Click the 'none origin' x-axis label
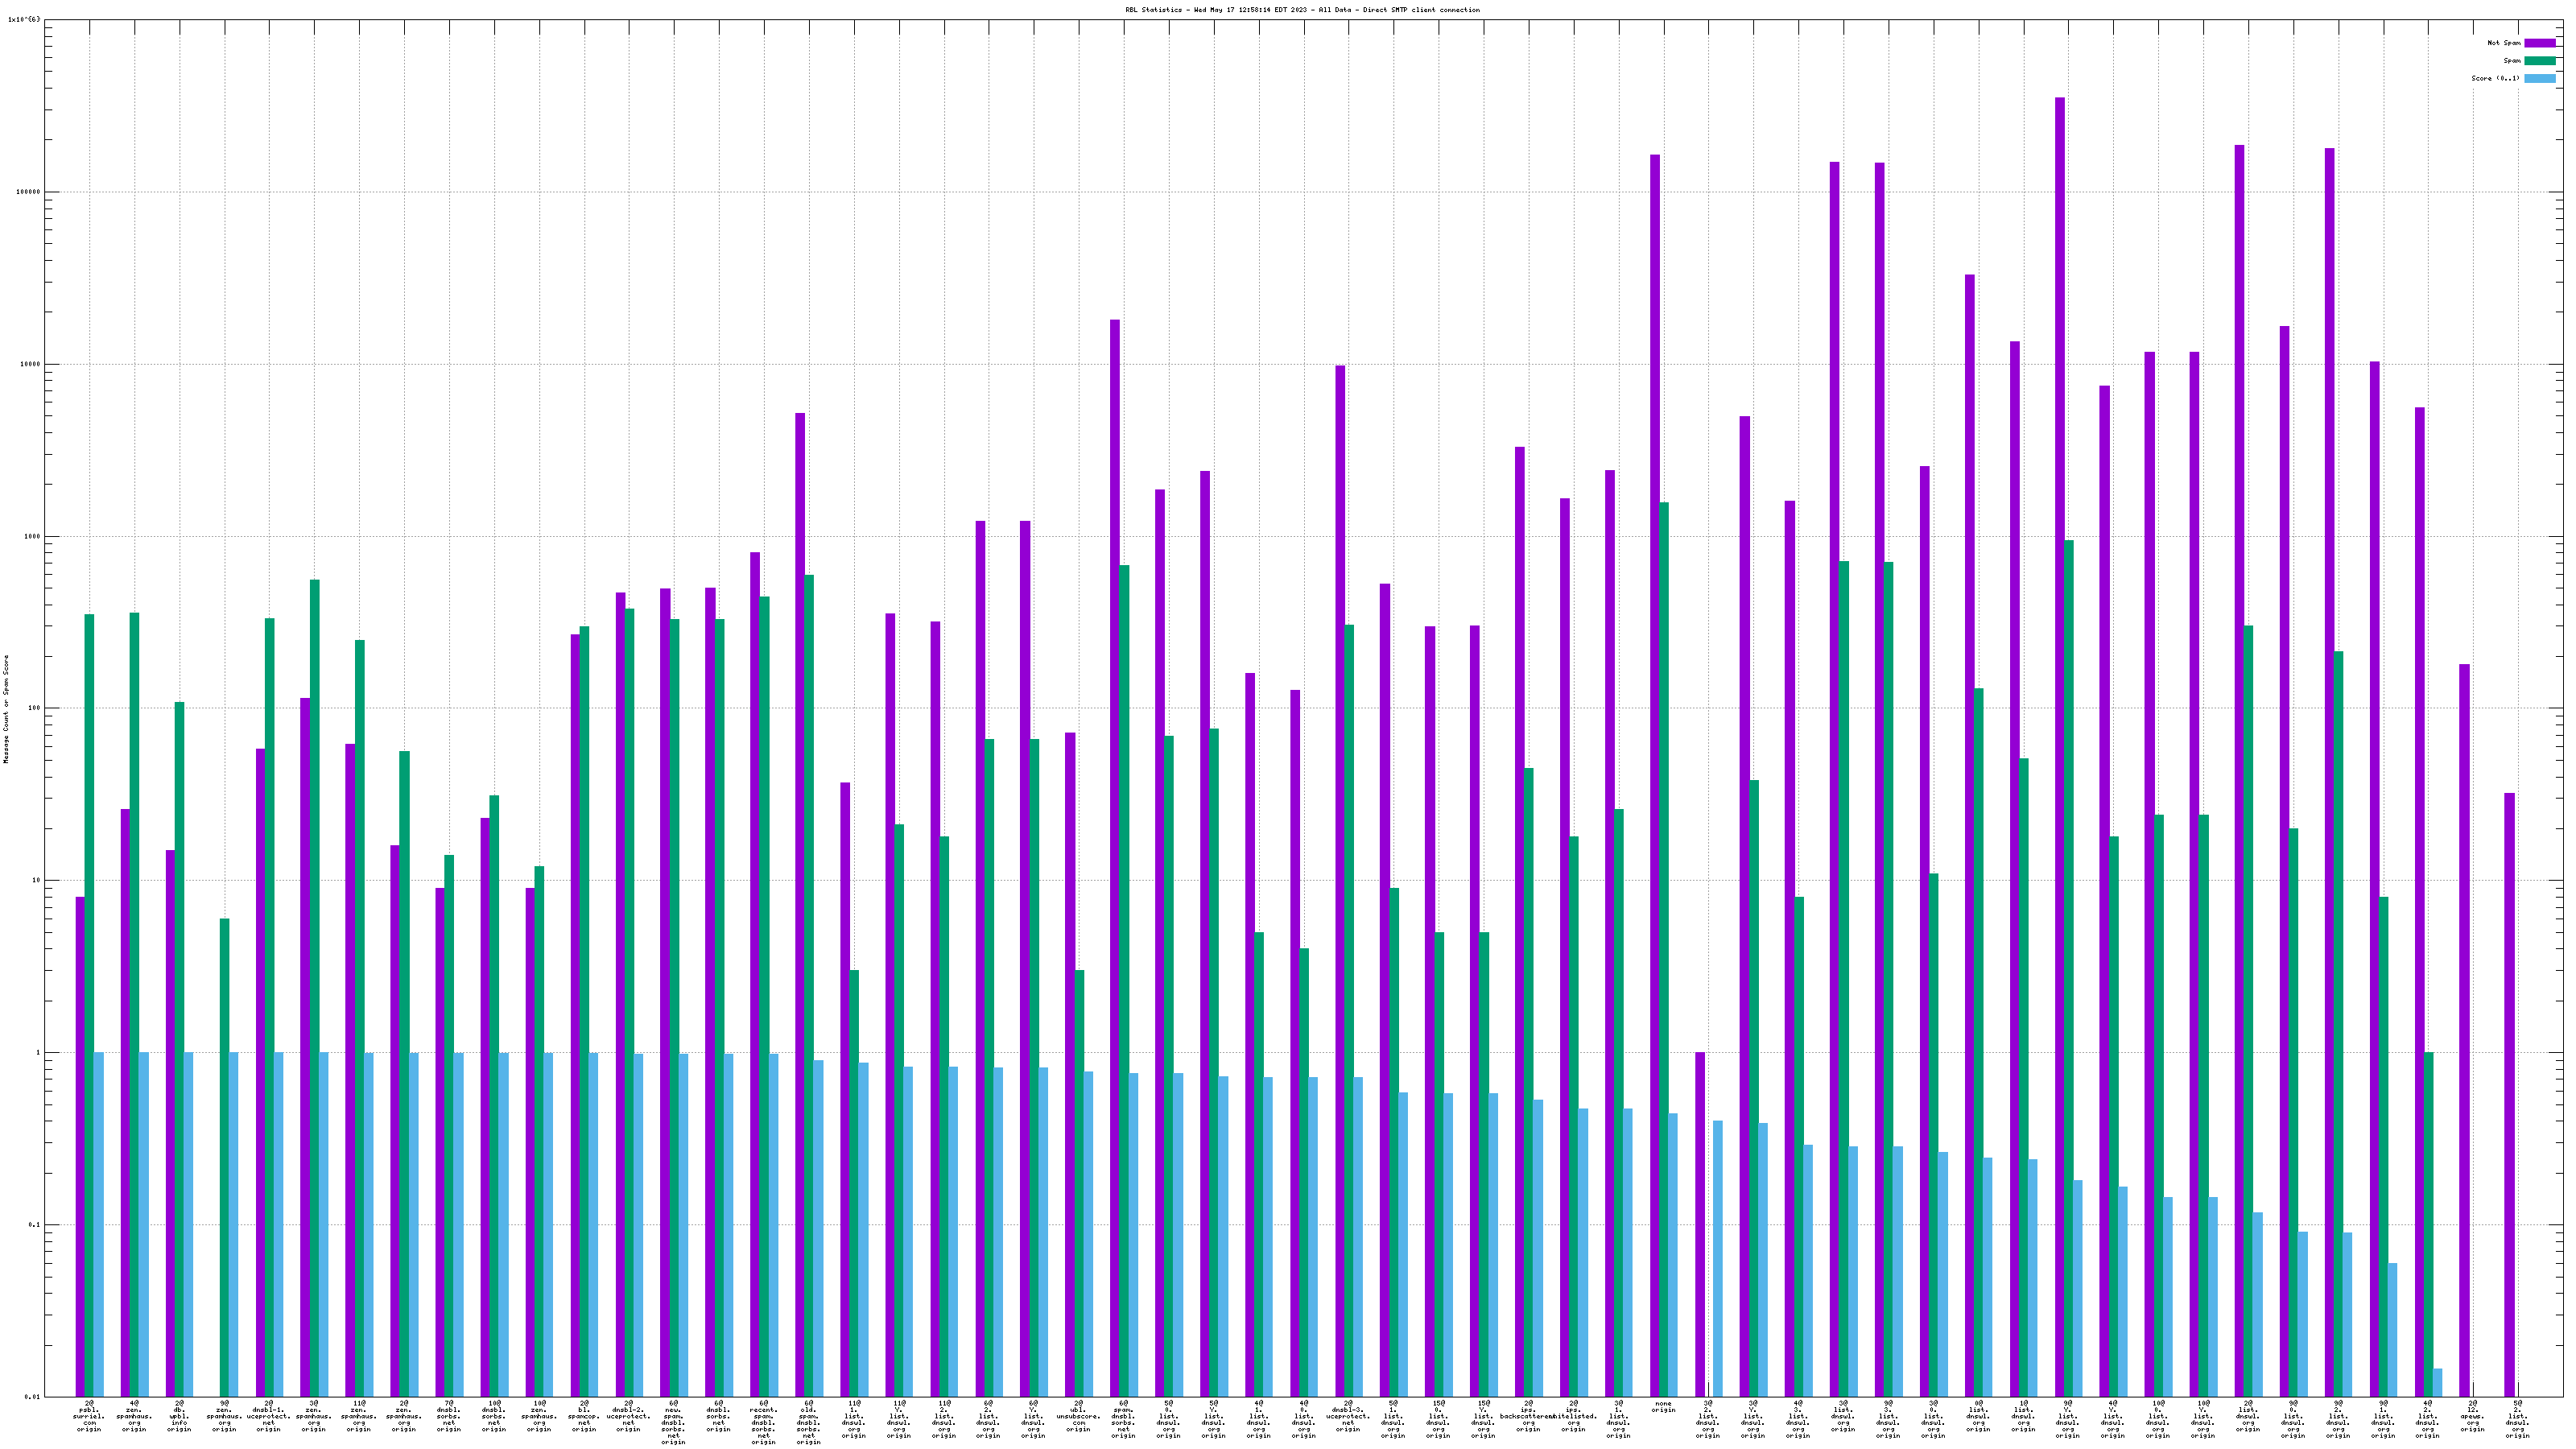This screenshot has width=2576, height=1449. click(1663, 1407)
